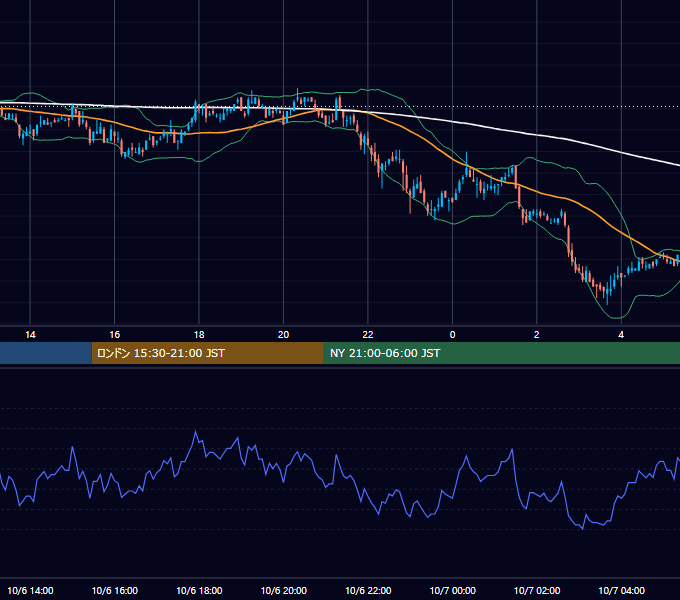Click the 20 hour axis label

pyautogui.click(x=283, y=335)
